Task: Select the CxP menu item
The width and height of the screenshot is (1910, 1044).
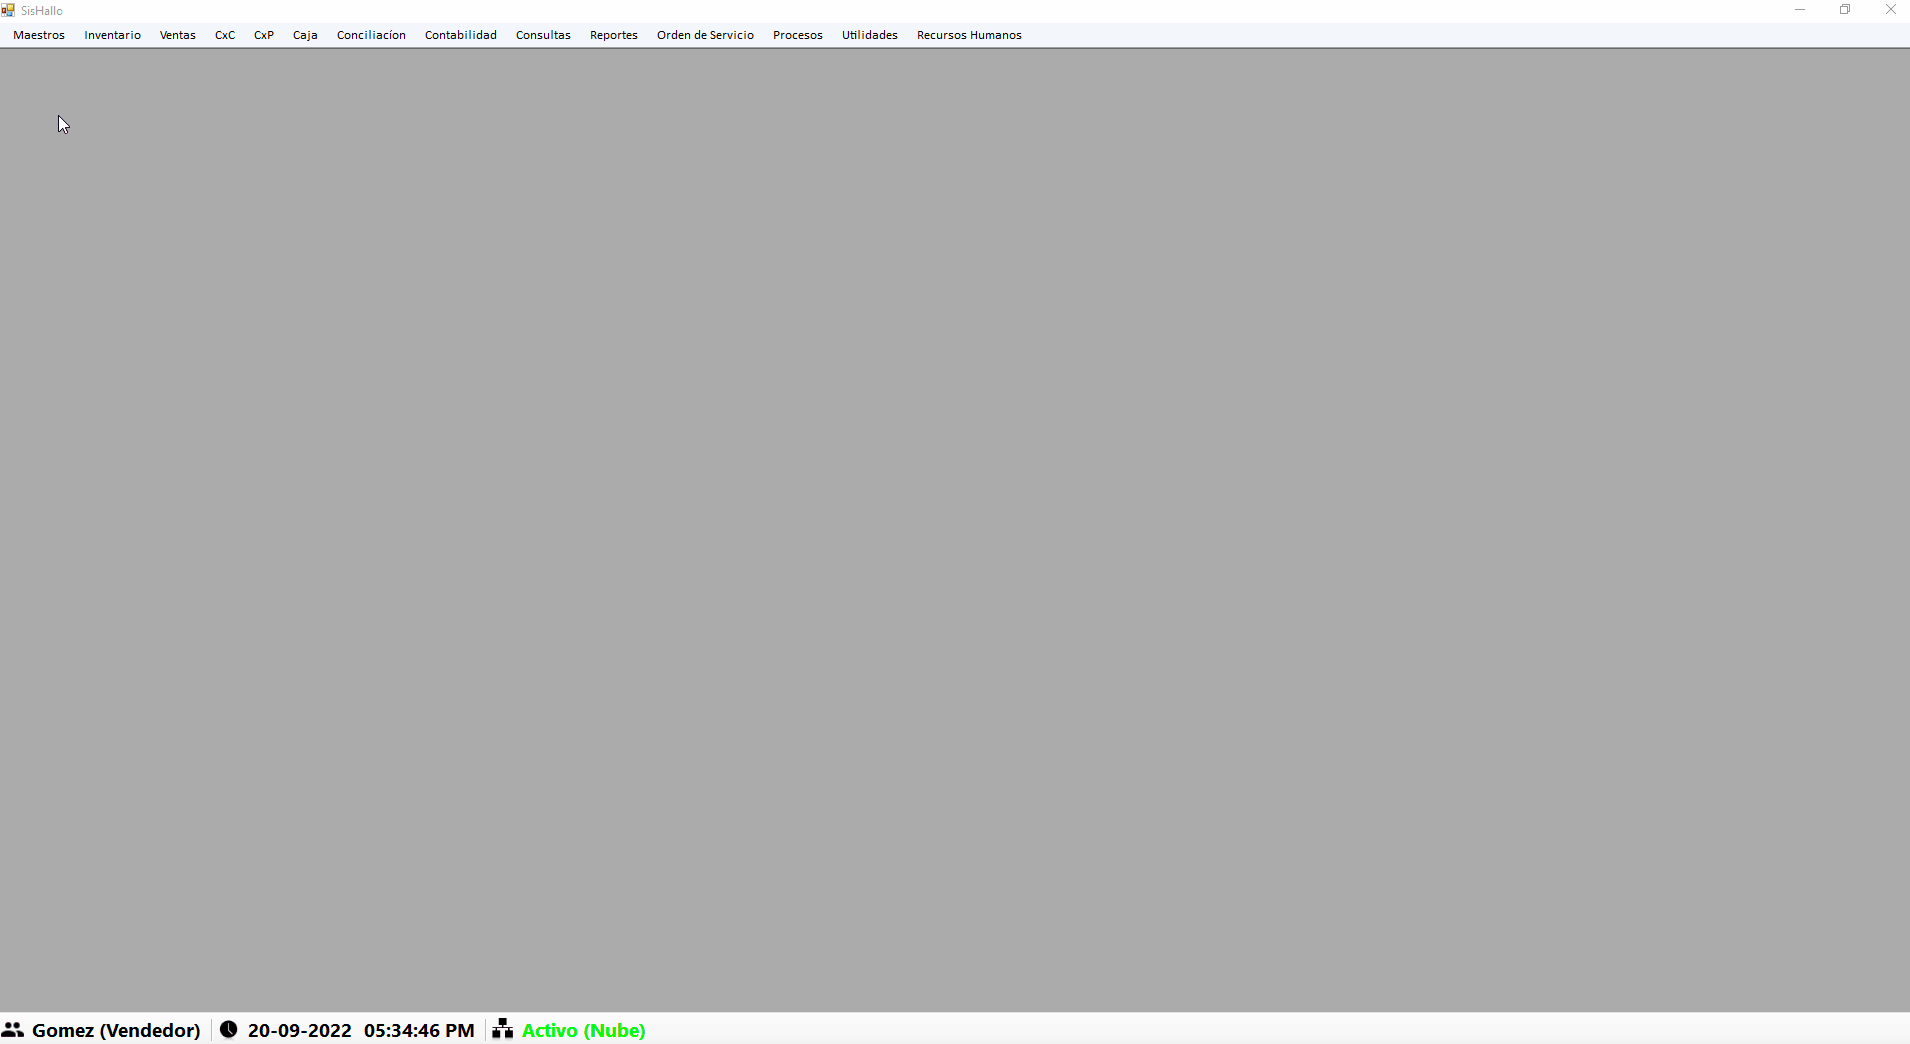Action: [264, 35]
